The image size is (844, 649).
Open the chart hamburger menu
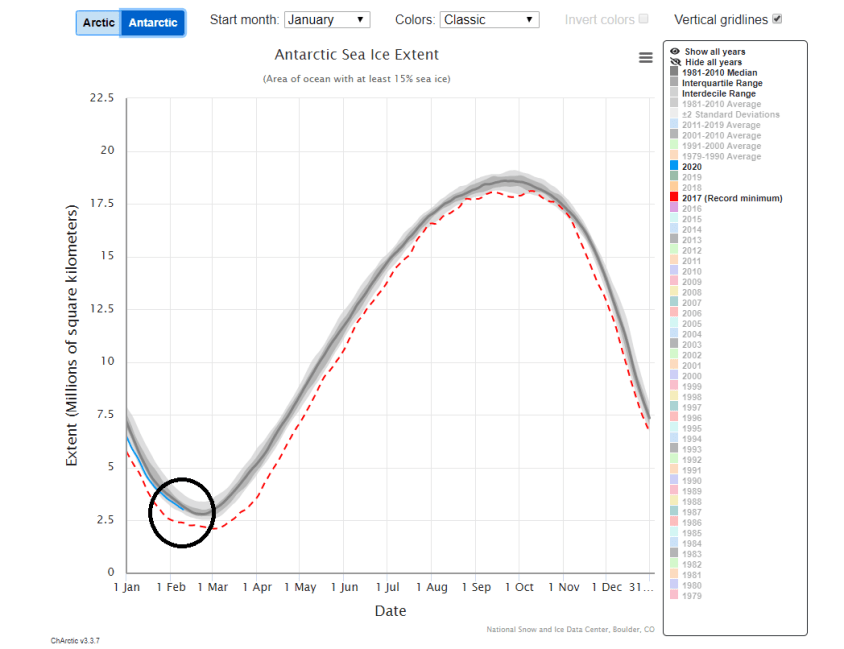point(645,58)
